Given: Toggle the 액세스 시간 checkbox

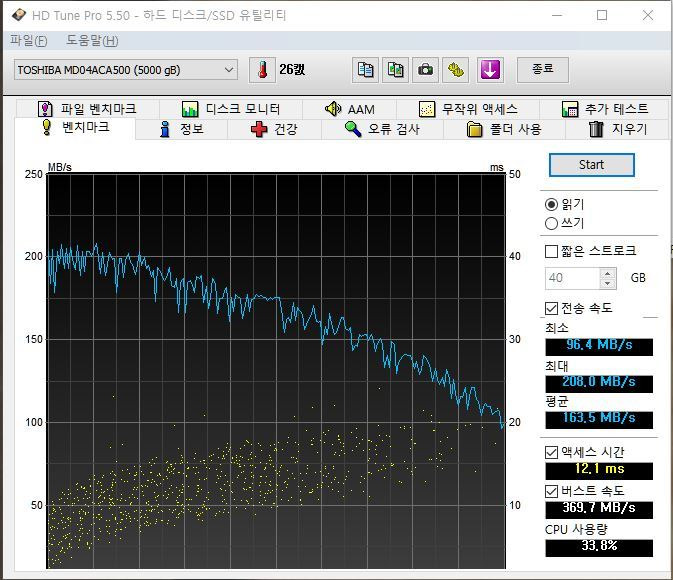Looking at the screenshot, I should [x=551, y=452].
